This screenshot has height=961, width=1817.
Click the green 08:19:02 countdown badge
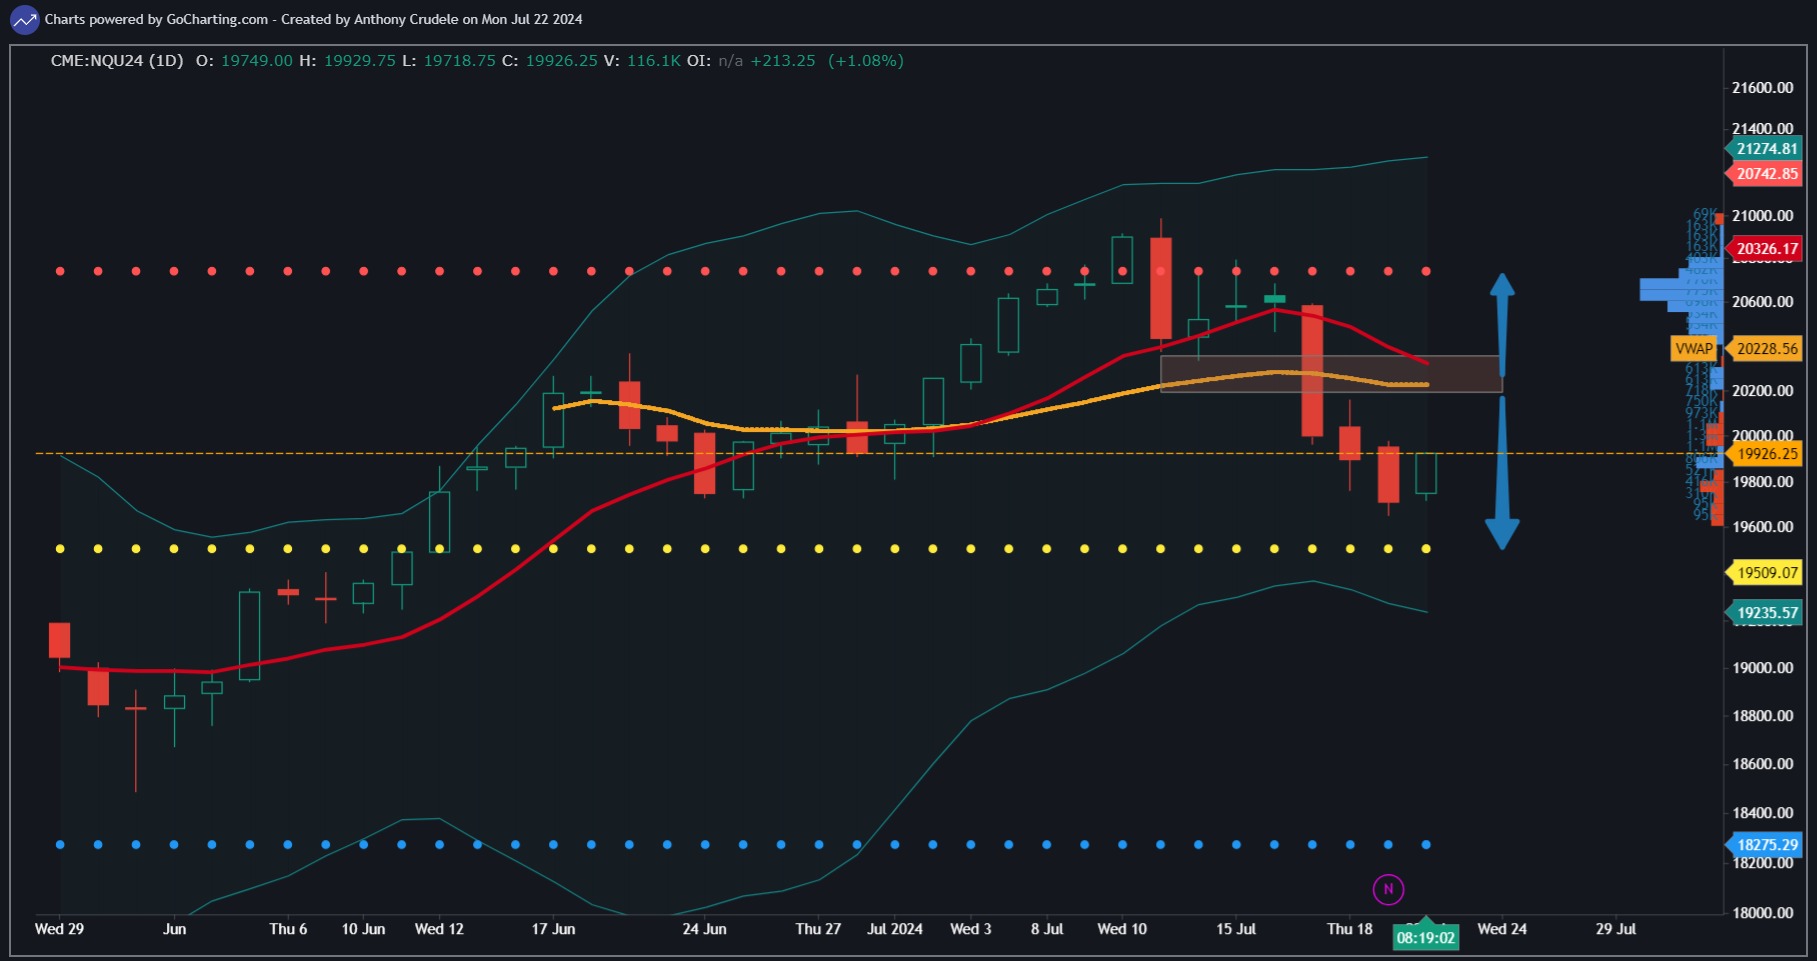click(x=1426, y=937)
